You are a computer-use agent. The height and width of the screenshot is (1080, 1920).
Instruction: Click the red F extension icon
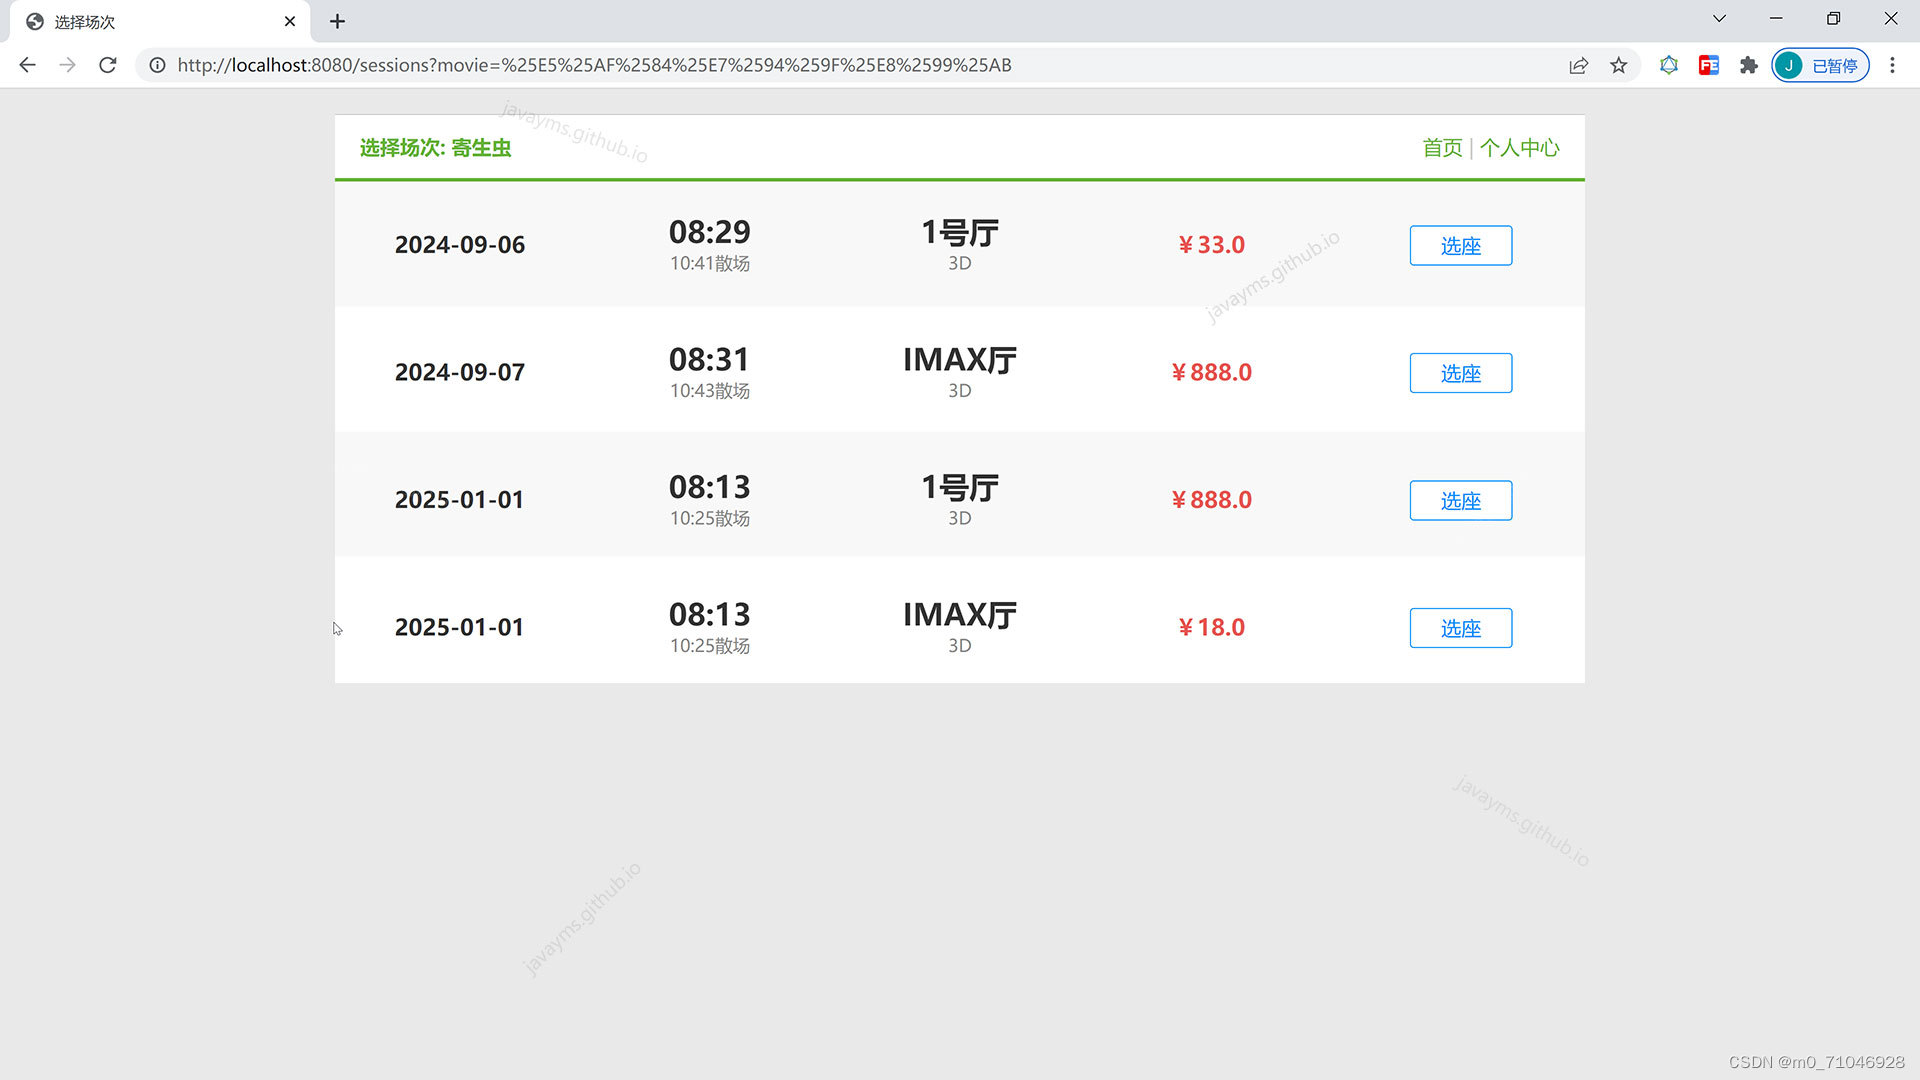[1708, 65]
